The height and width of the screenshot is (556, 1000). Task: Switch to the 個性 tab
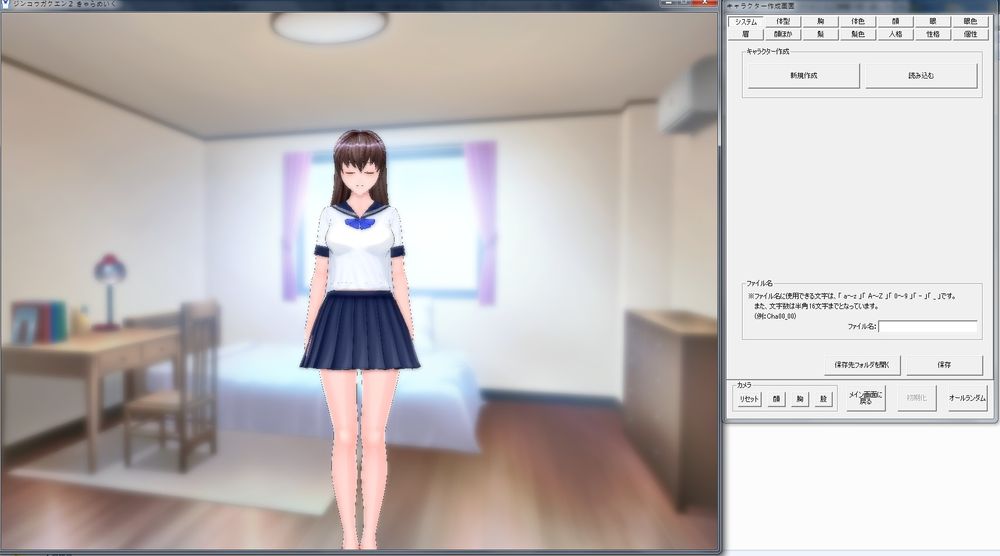point(970,34)
